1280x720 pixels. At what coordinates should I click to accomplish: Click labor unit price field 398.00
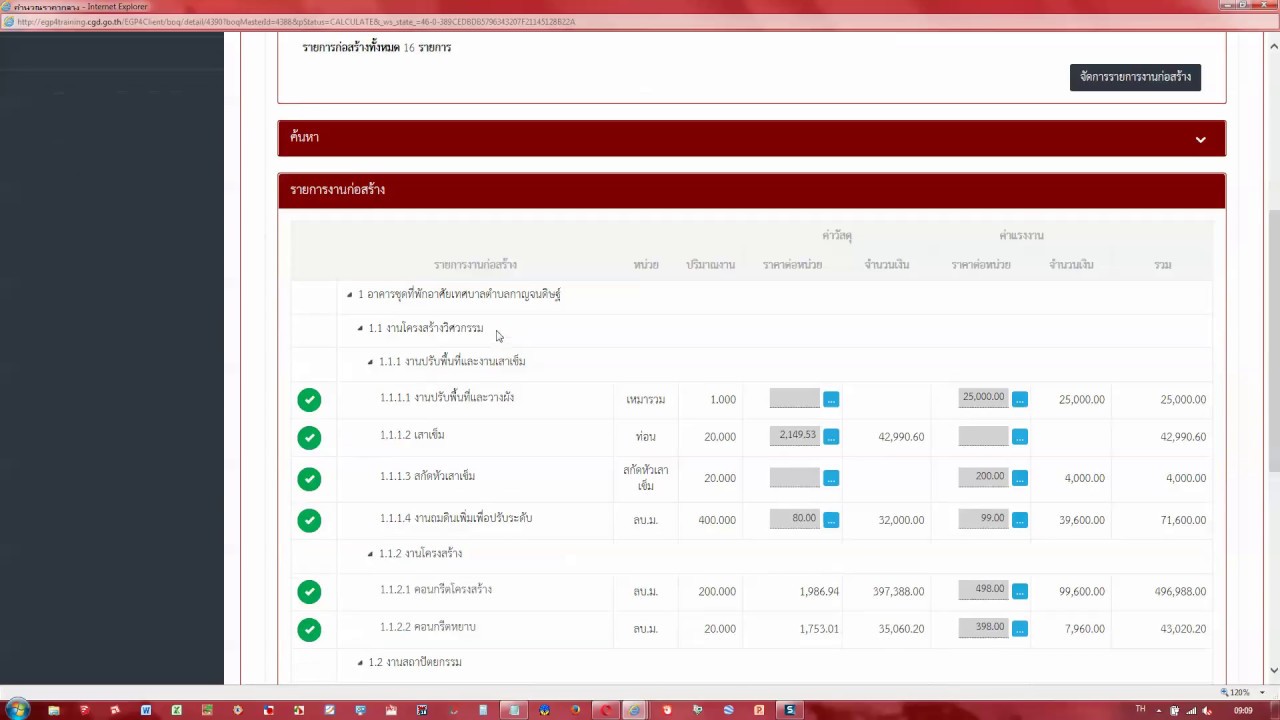point(983,628)
